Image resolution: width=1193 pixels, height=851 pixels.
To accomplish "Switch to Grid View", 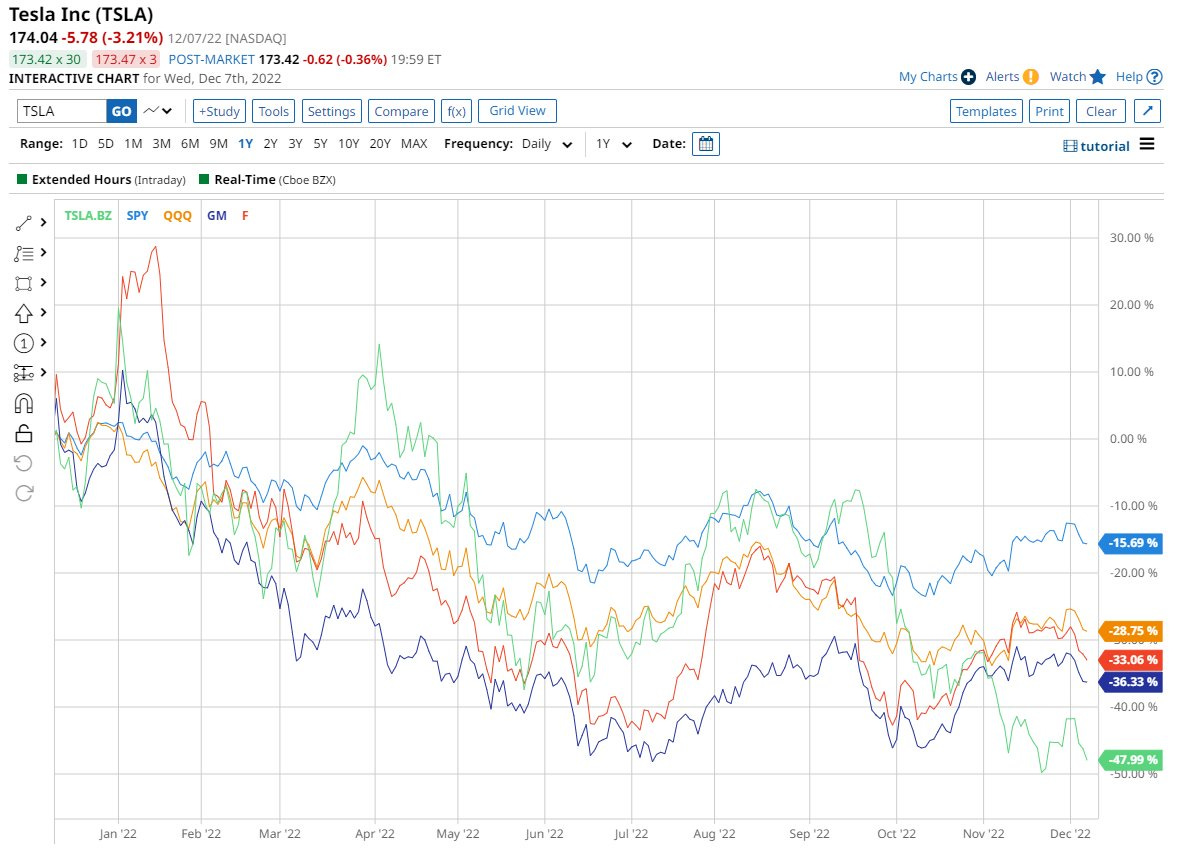I will point(517,110).
